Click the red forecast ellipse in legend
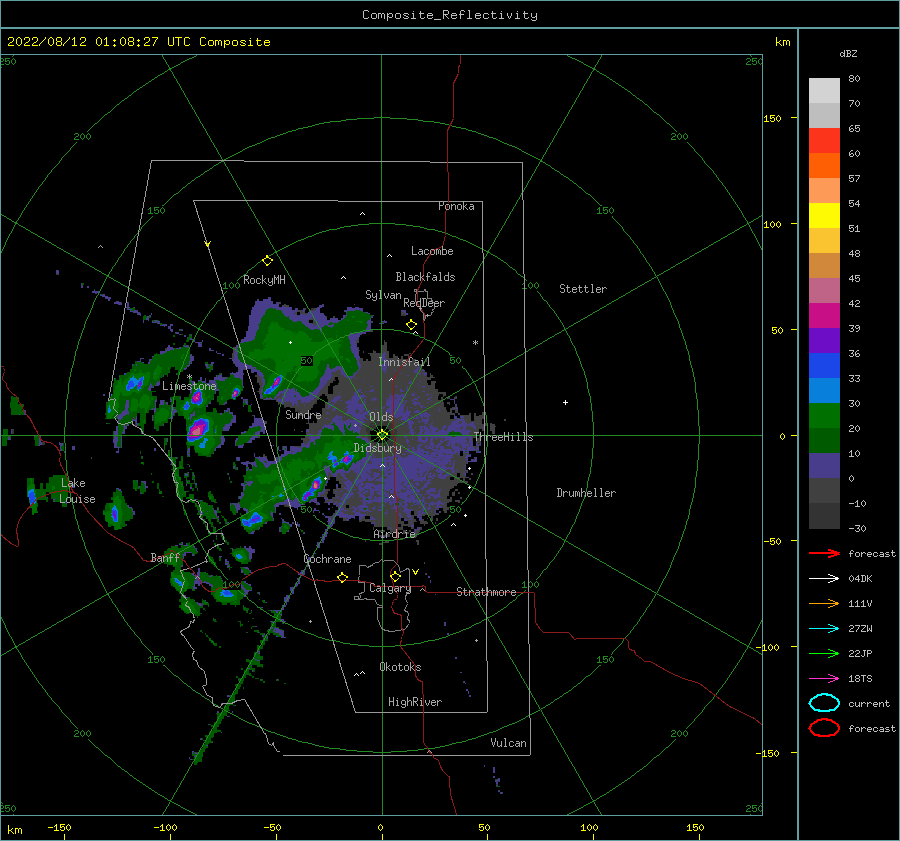The width and height of the screenshot is (900, 841). pos(824,728)
